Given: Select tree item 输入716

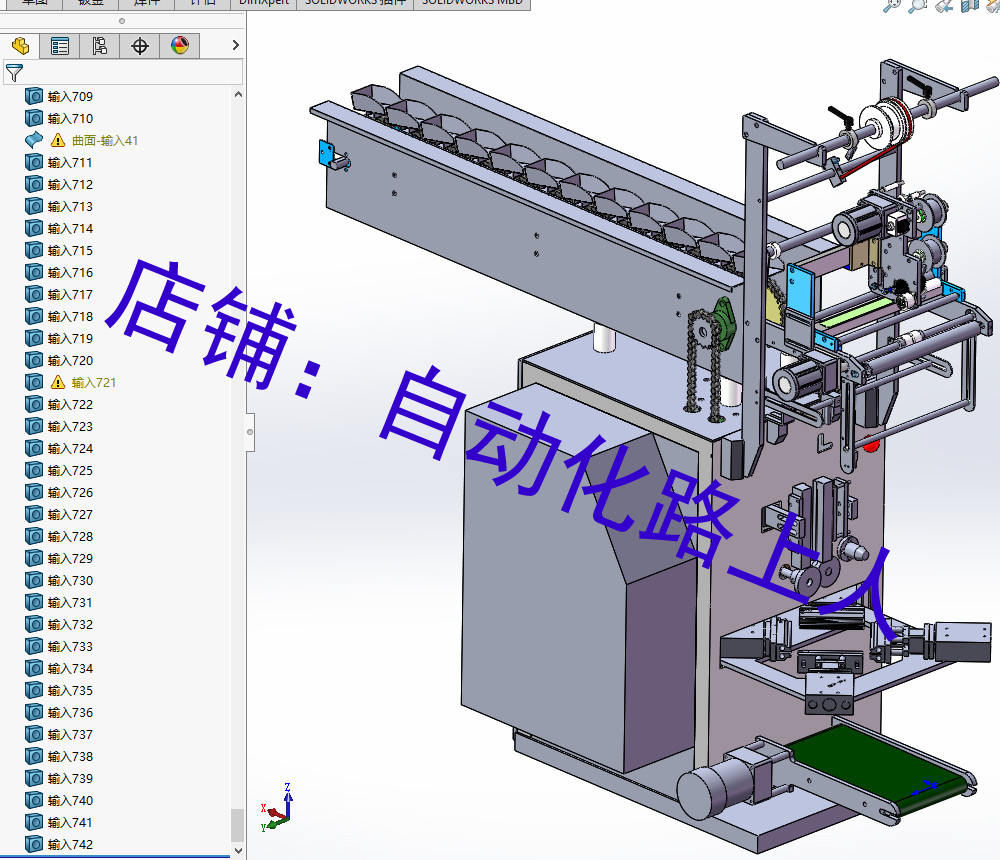Looking at the screenshot, I should [70, 272].
